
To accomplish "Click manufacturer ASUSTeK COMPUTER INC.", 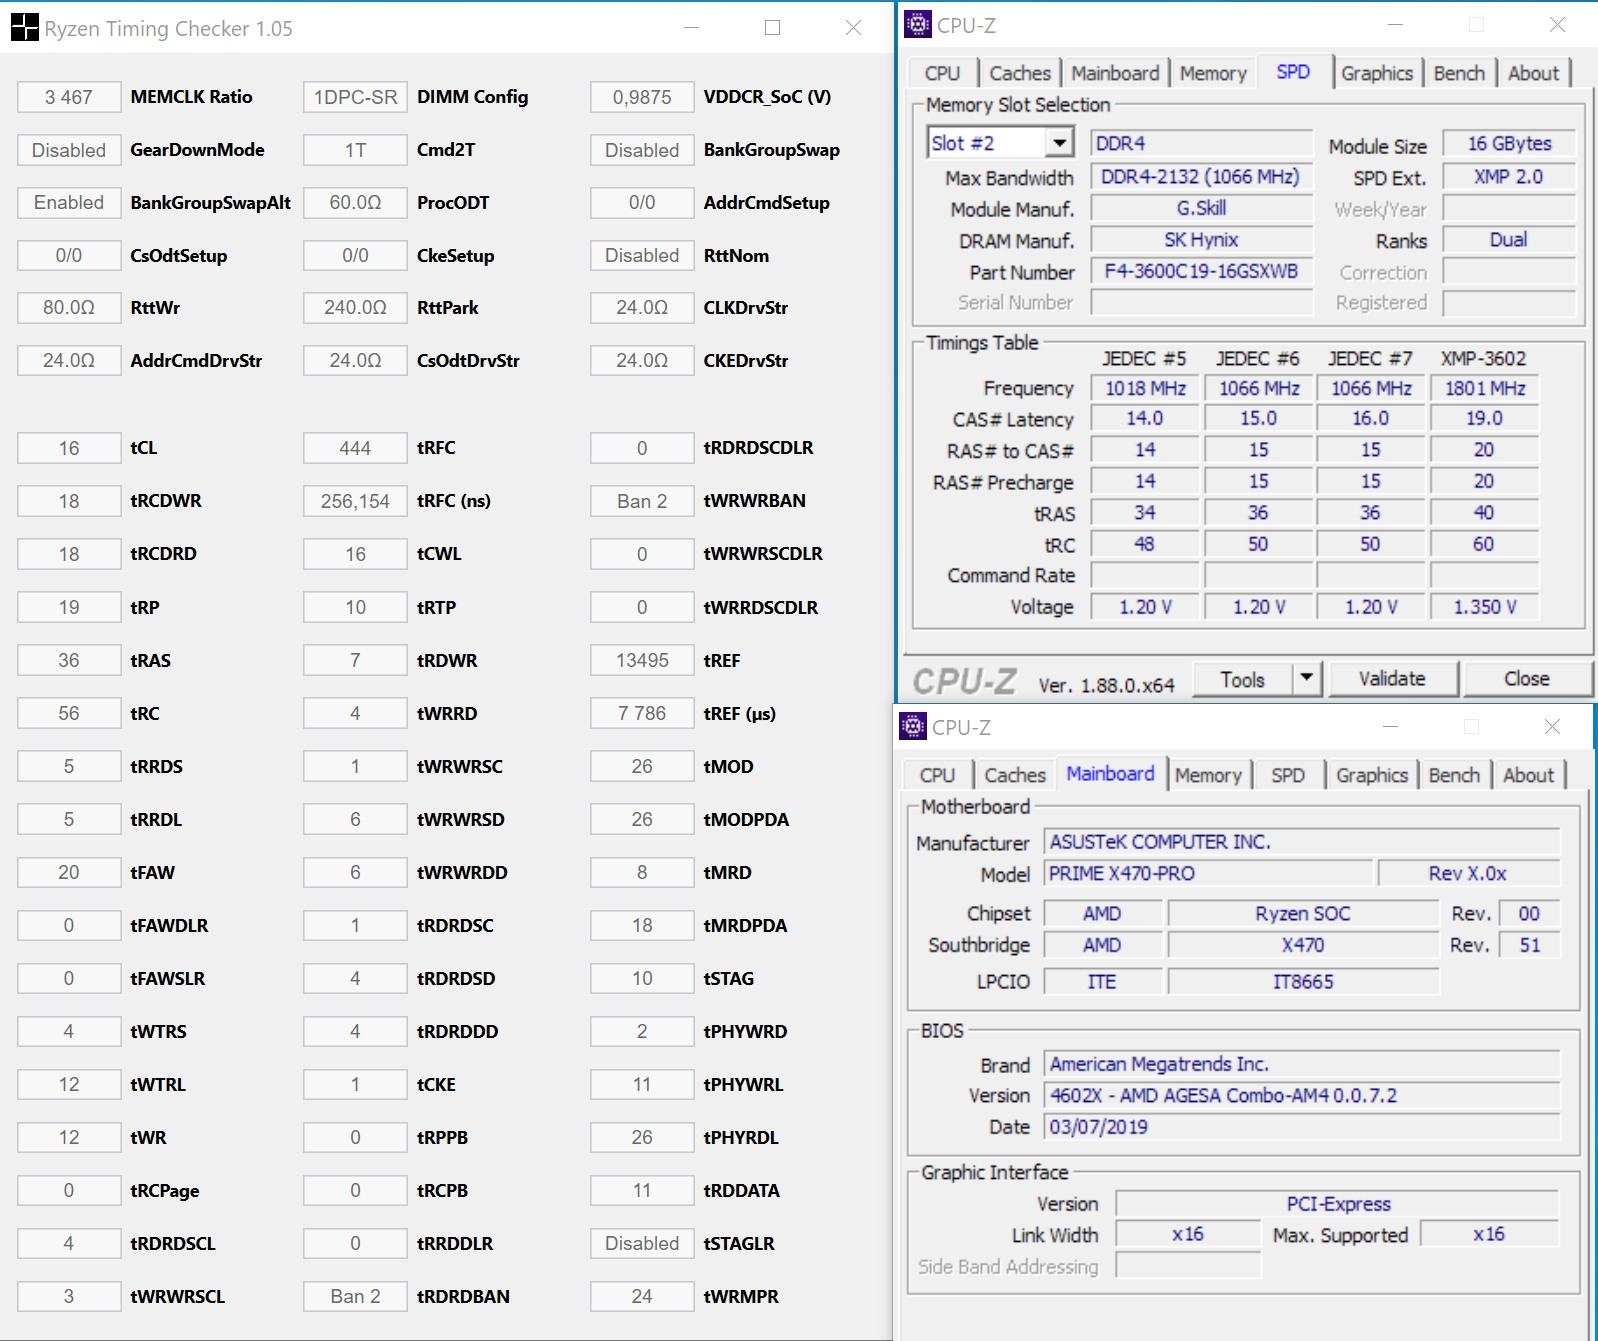I will coord(1302,842).
